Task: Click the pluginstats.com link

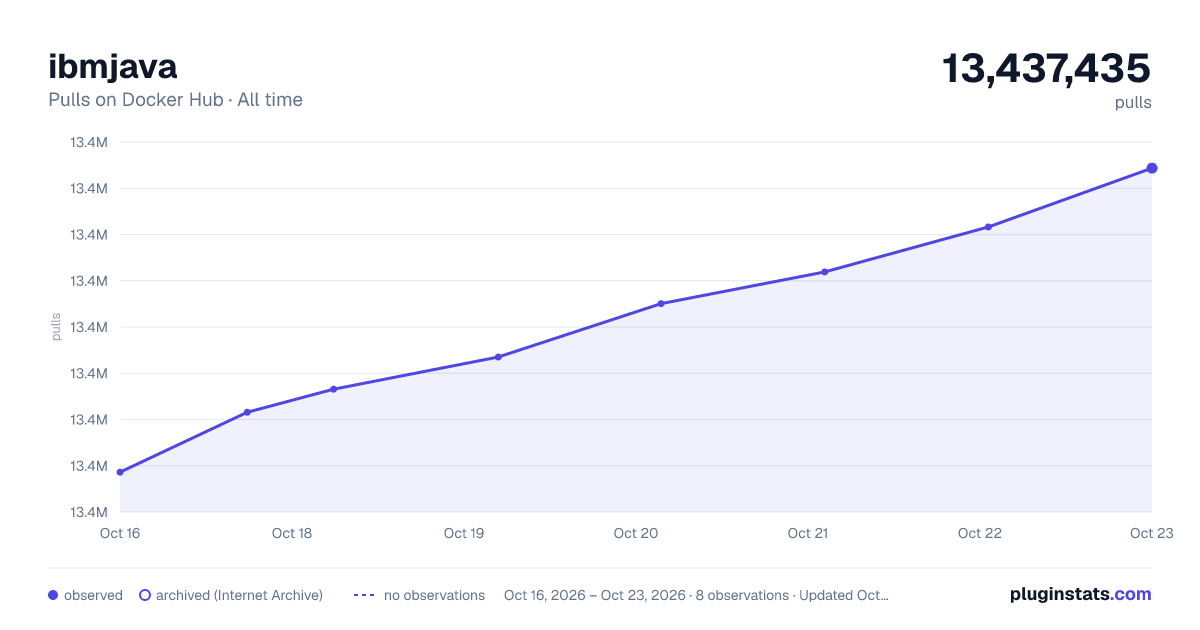Action: coord(1080,594)
